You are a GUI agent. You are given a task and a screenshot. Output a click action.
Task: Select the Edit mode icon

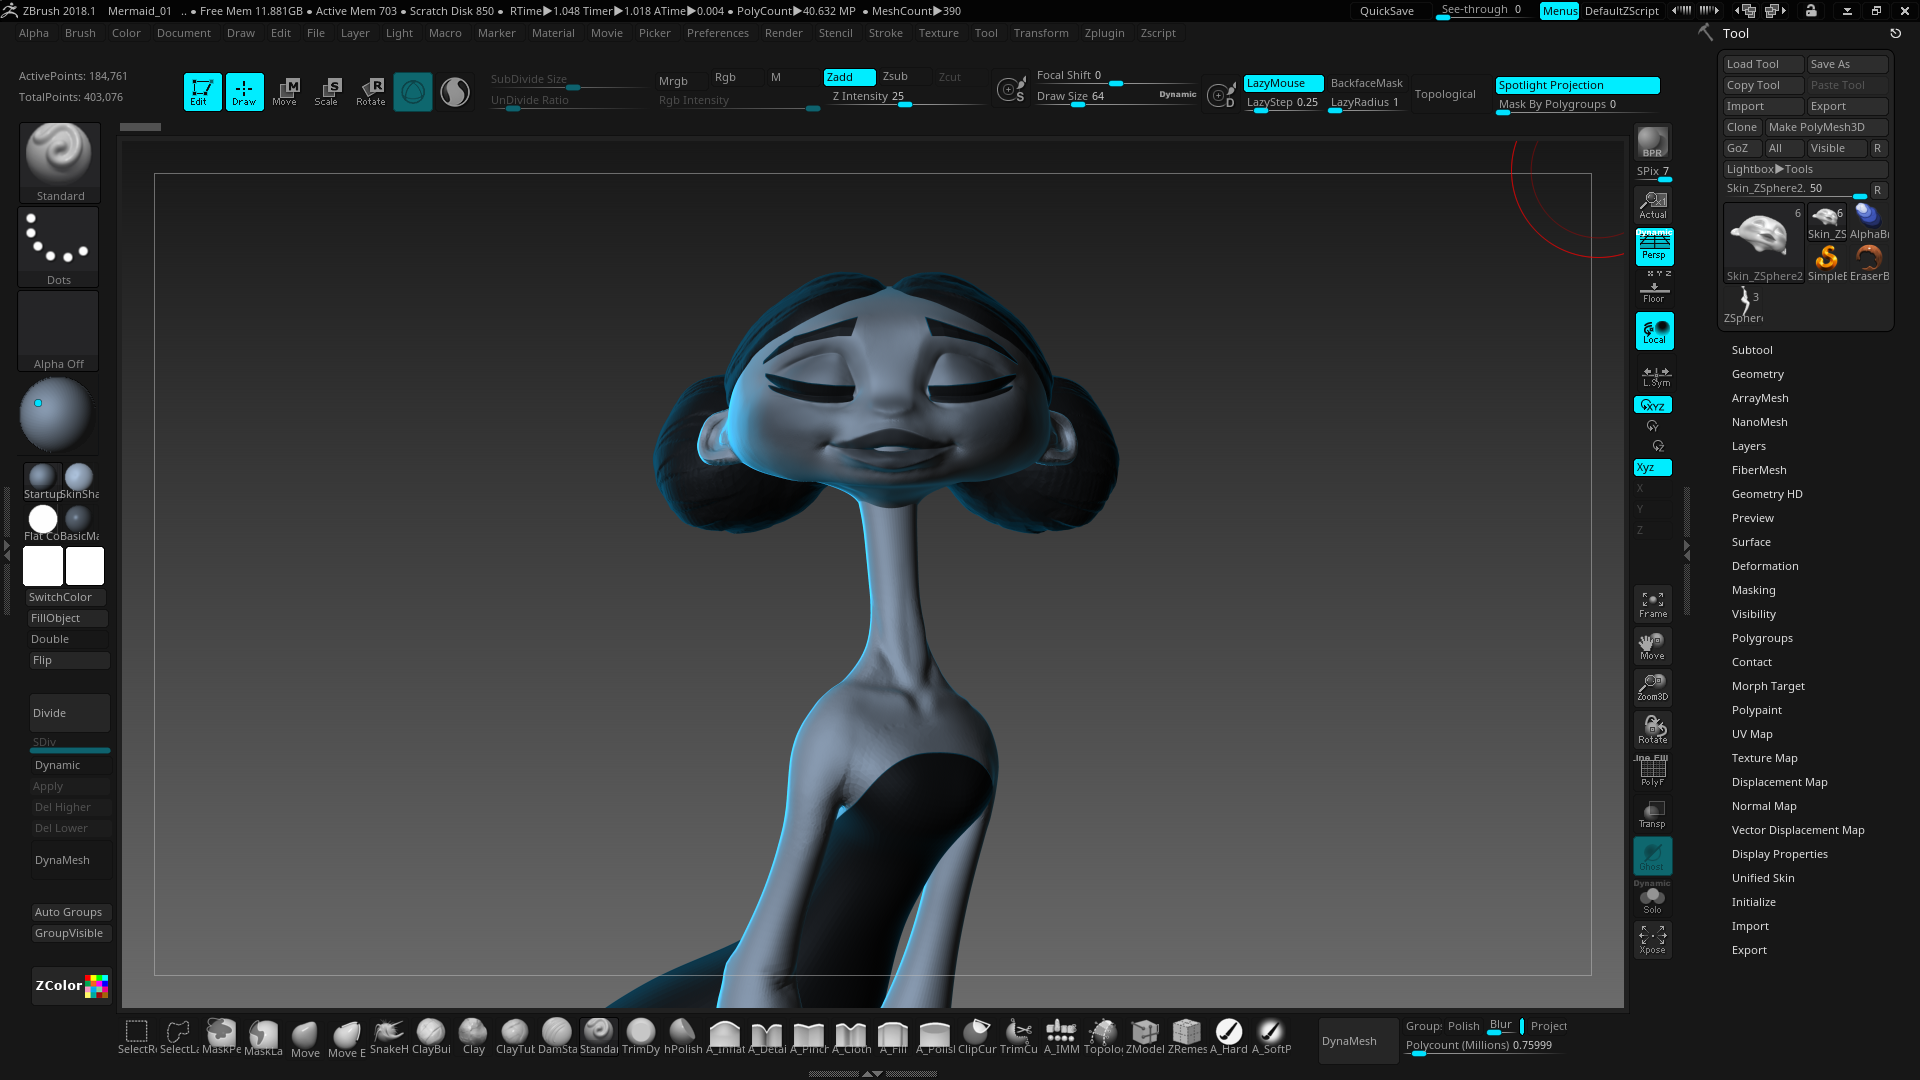tap(202, 92)
